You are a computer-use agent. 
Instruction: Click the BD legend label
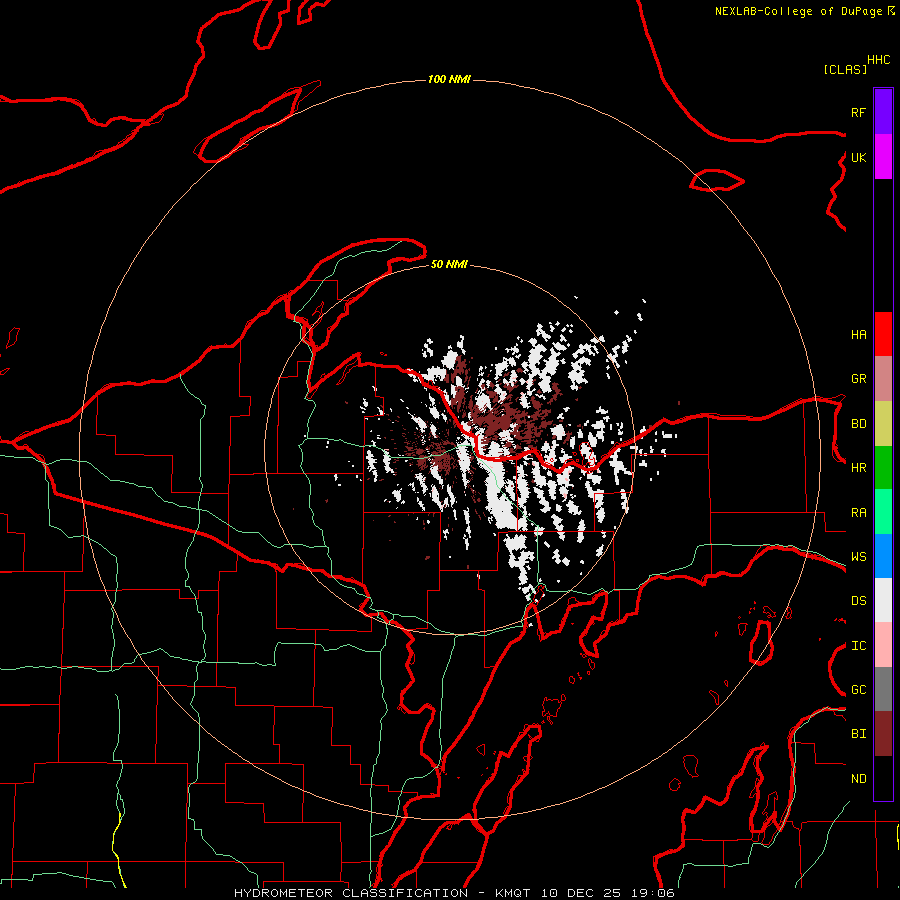tap(858, 424)
